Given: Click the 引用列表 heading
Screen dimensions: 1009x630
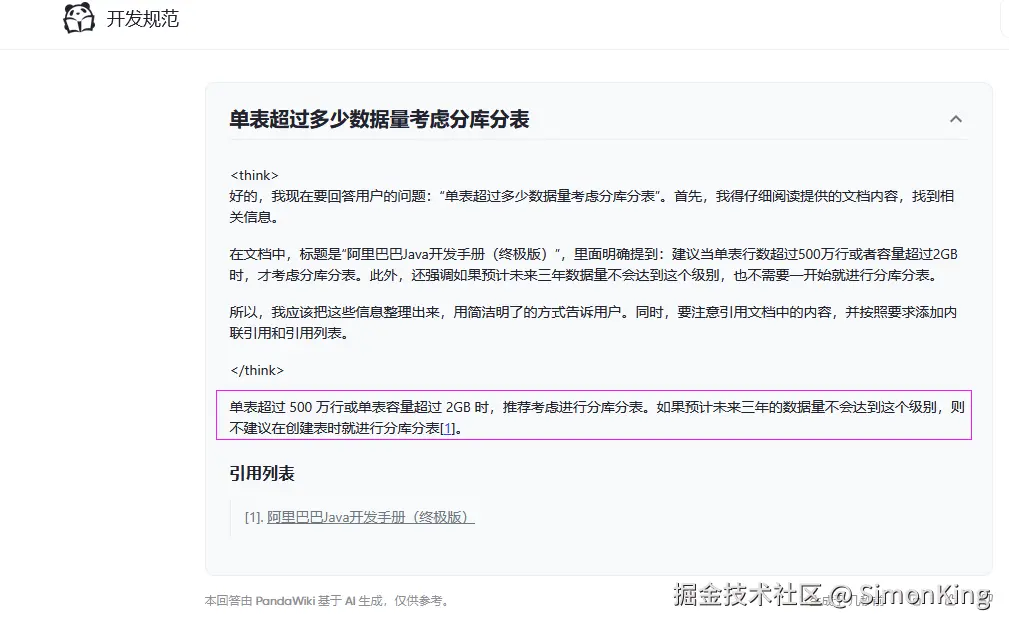Looking at the screenshot, I should (262, 474).
